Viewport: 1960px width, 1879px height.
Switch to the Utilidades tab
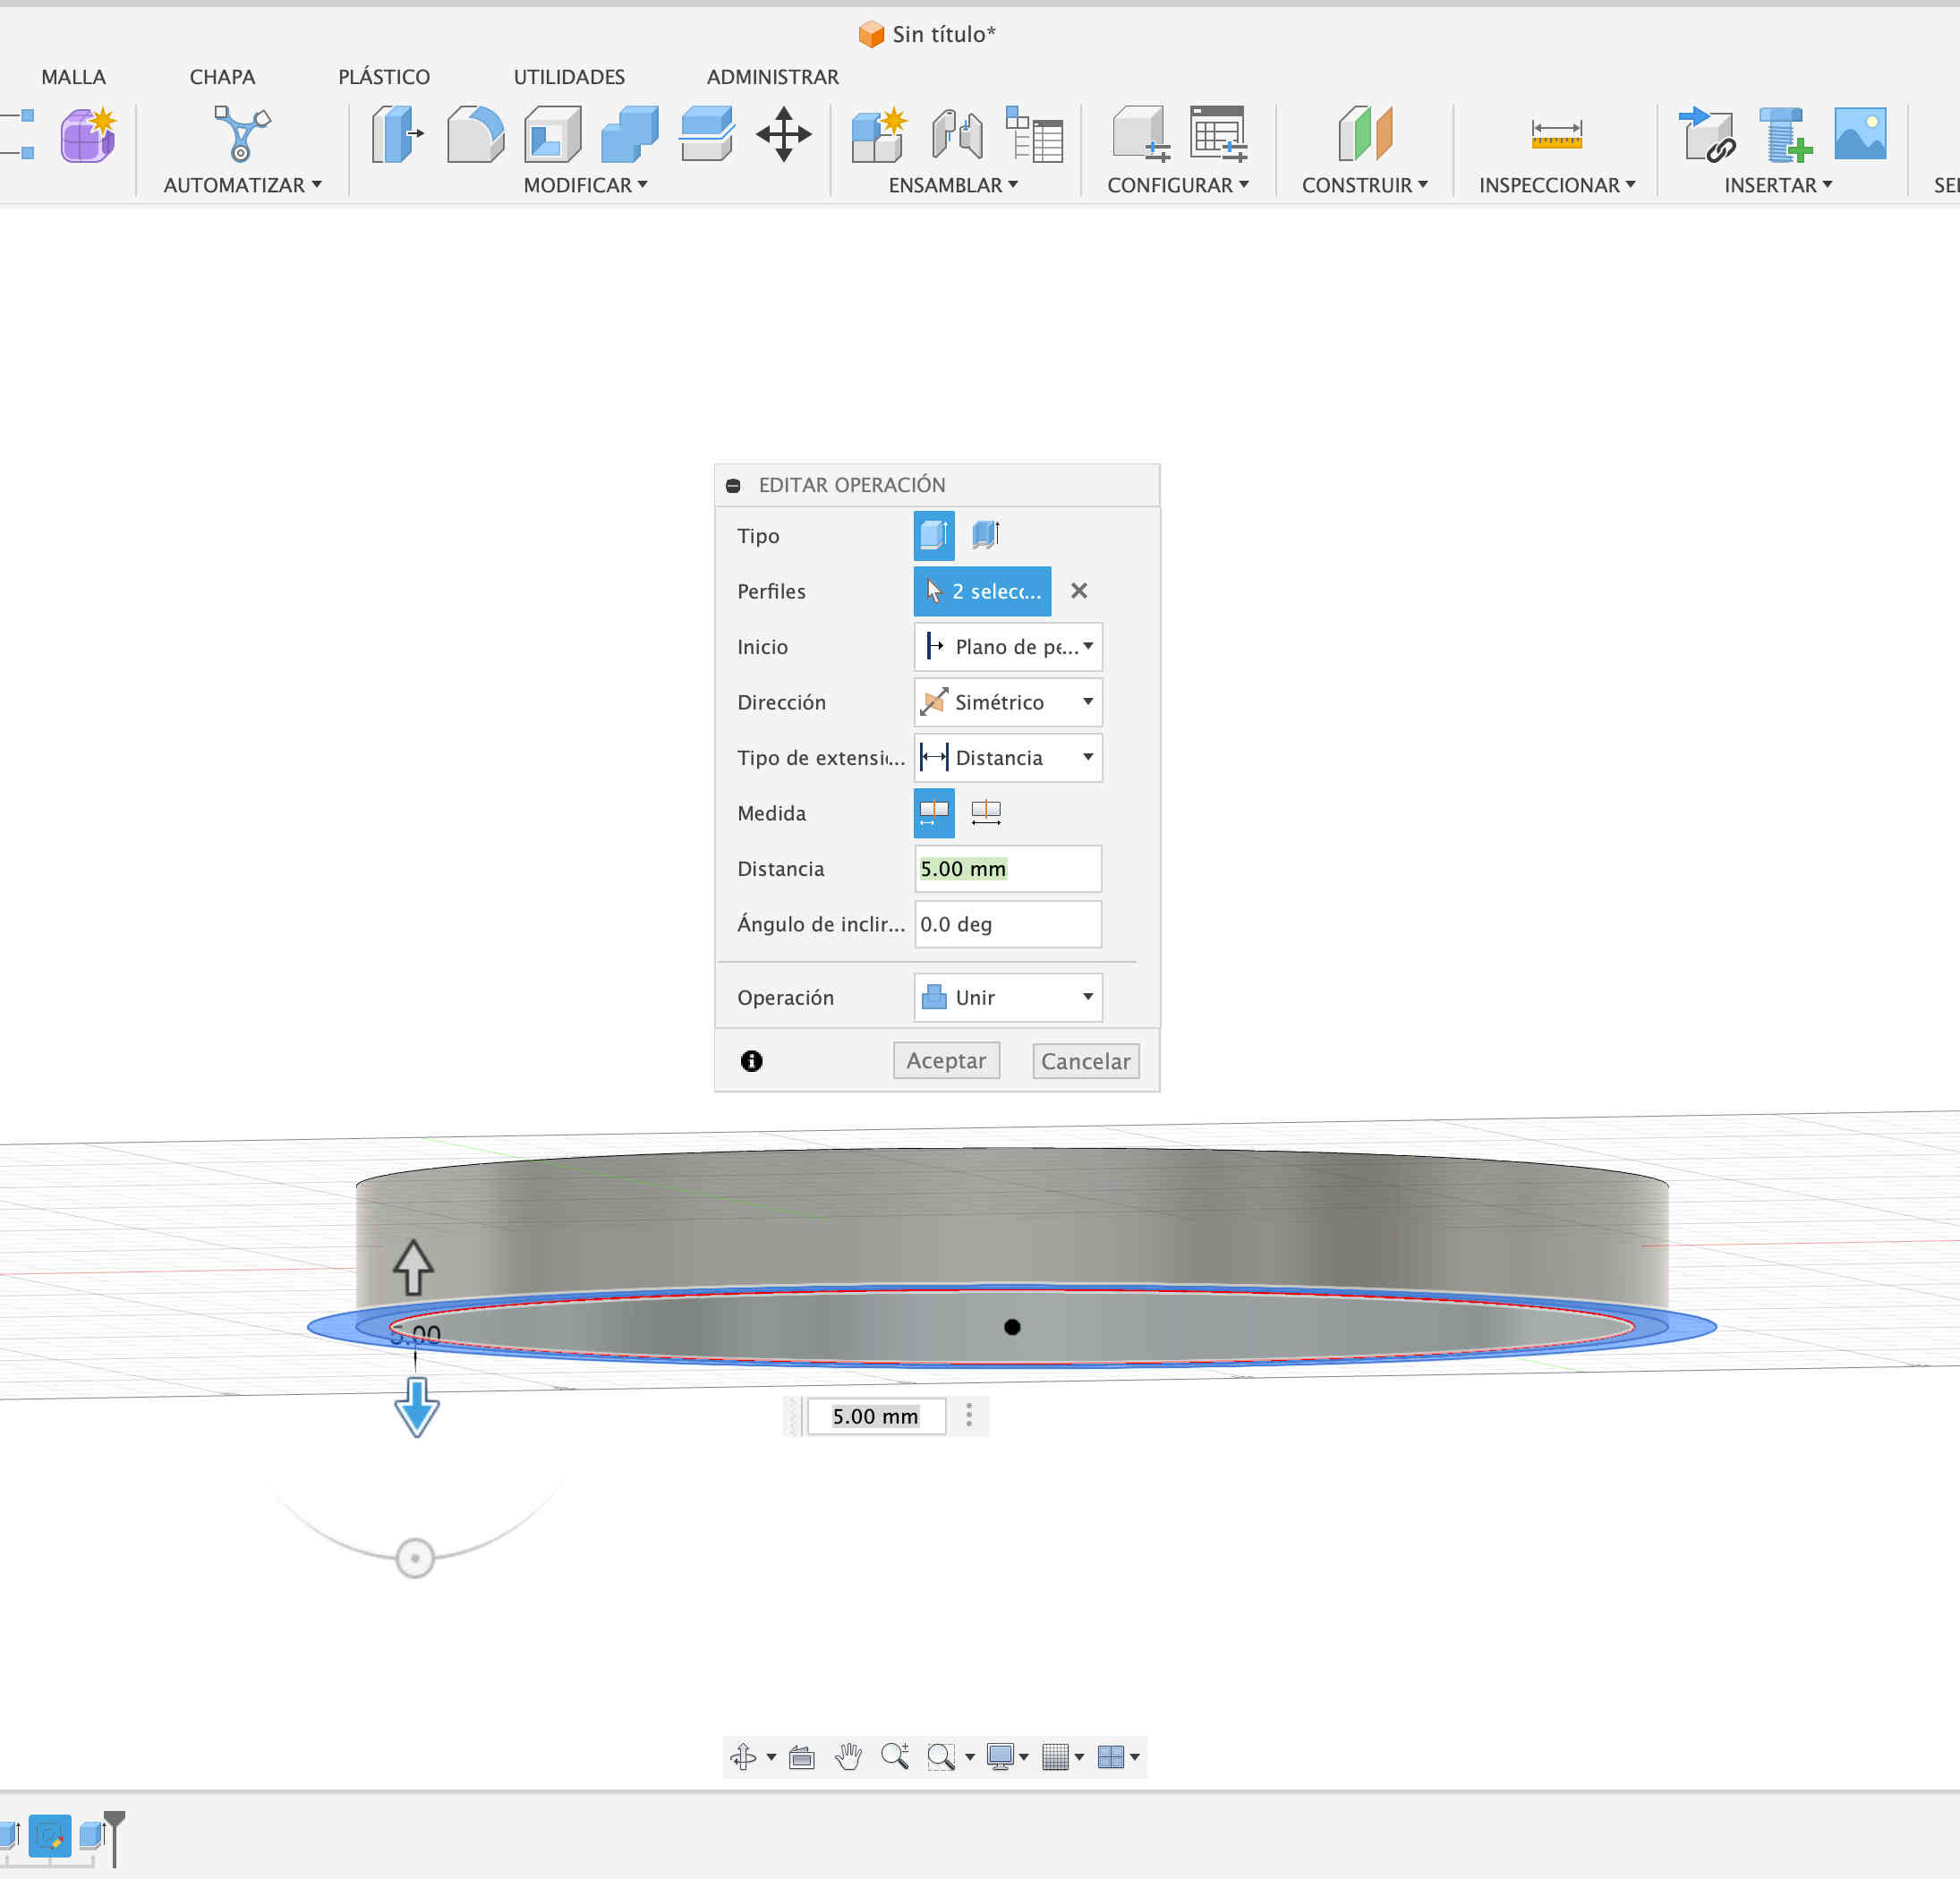pyautogui.click(x=569, y=77)
